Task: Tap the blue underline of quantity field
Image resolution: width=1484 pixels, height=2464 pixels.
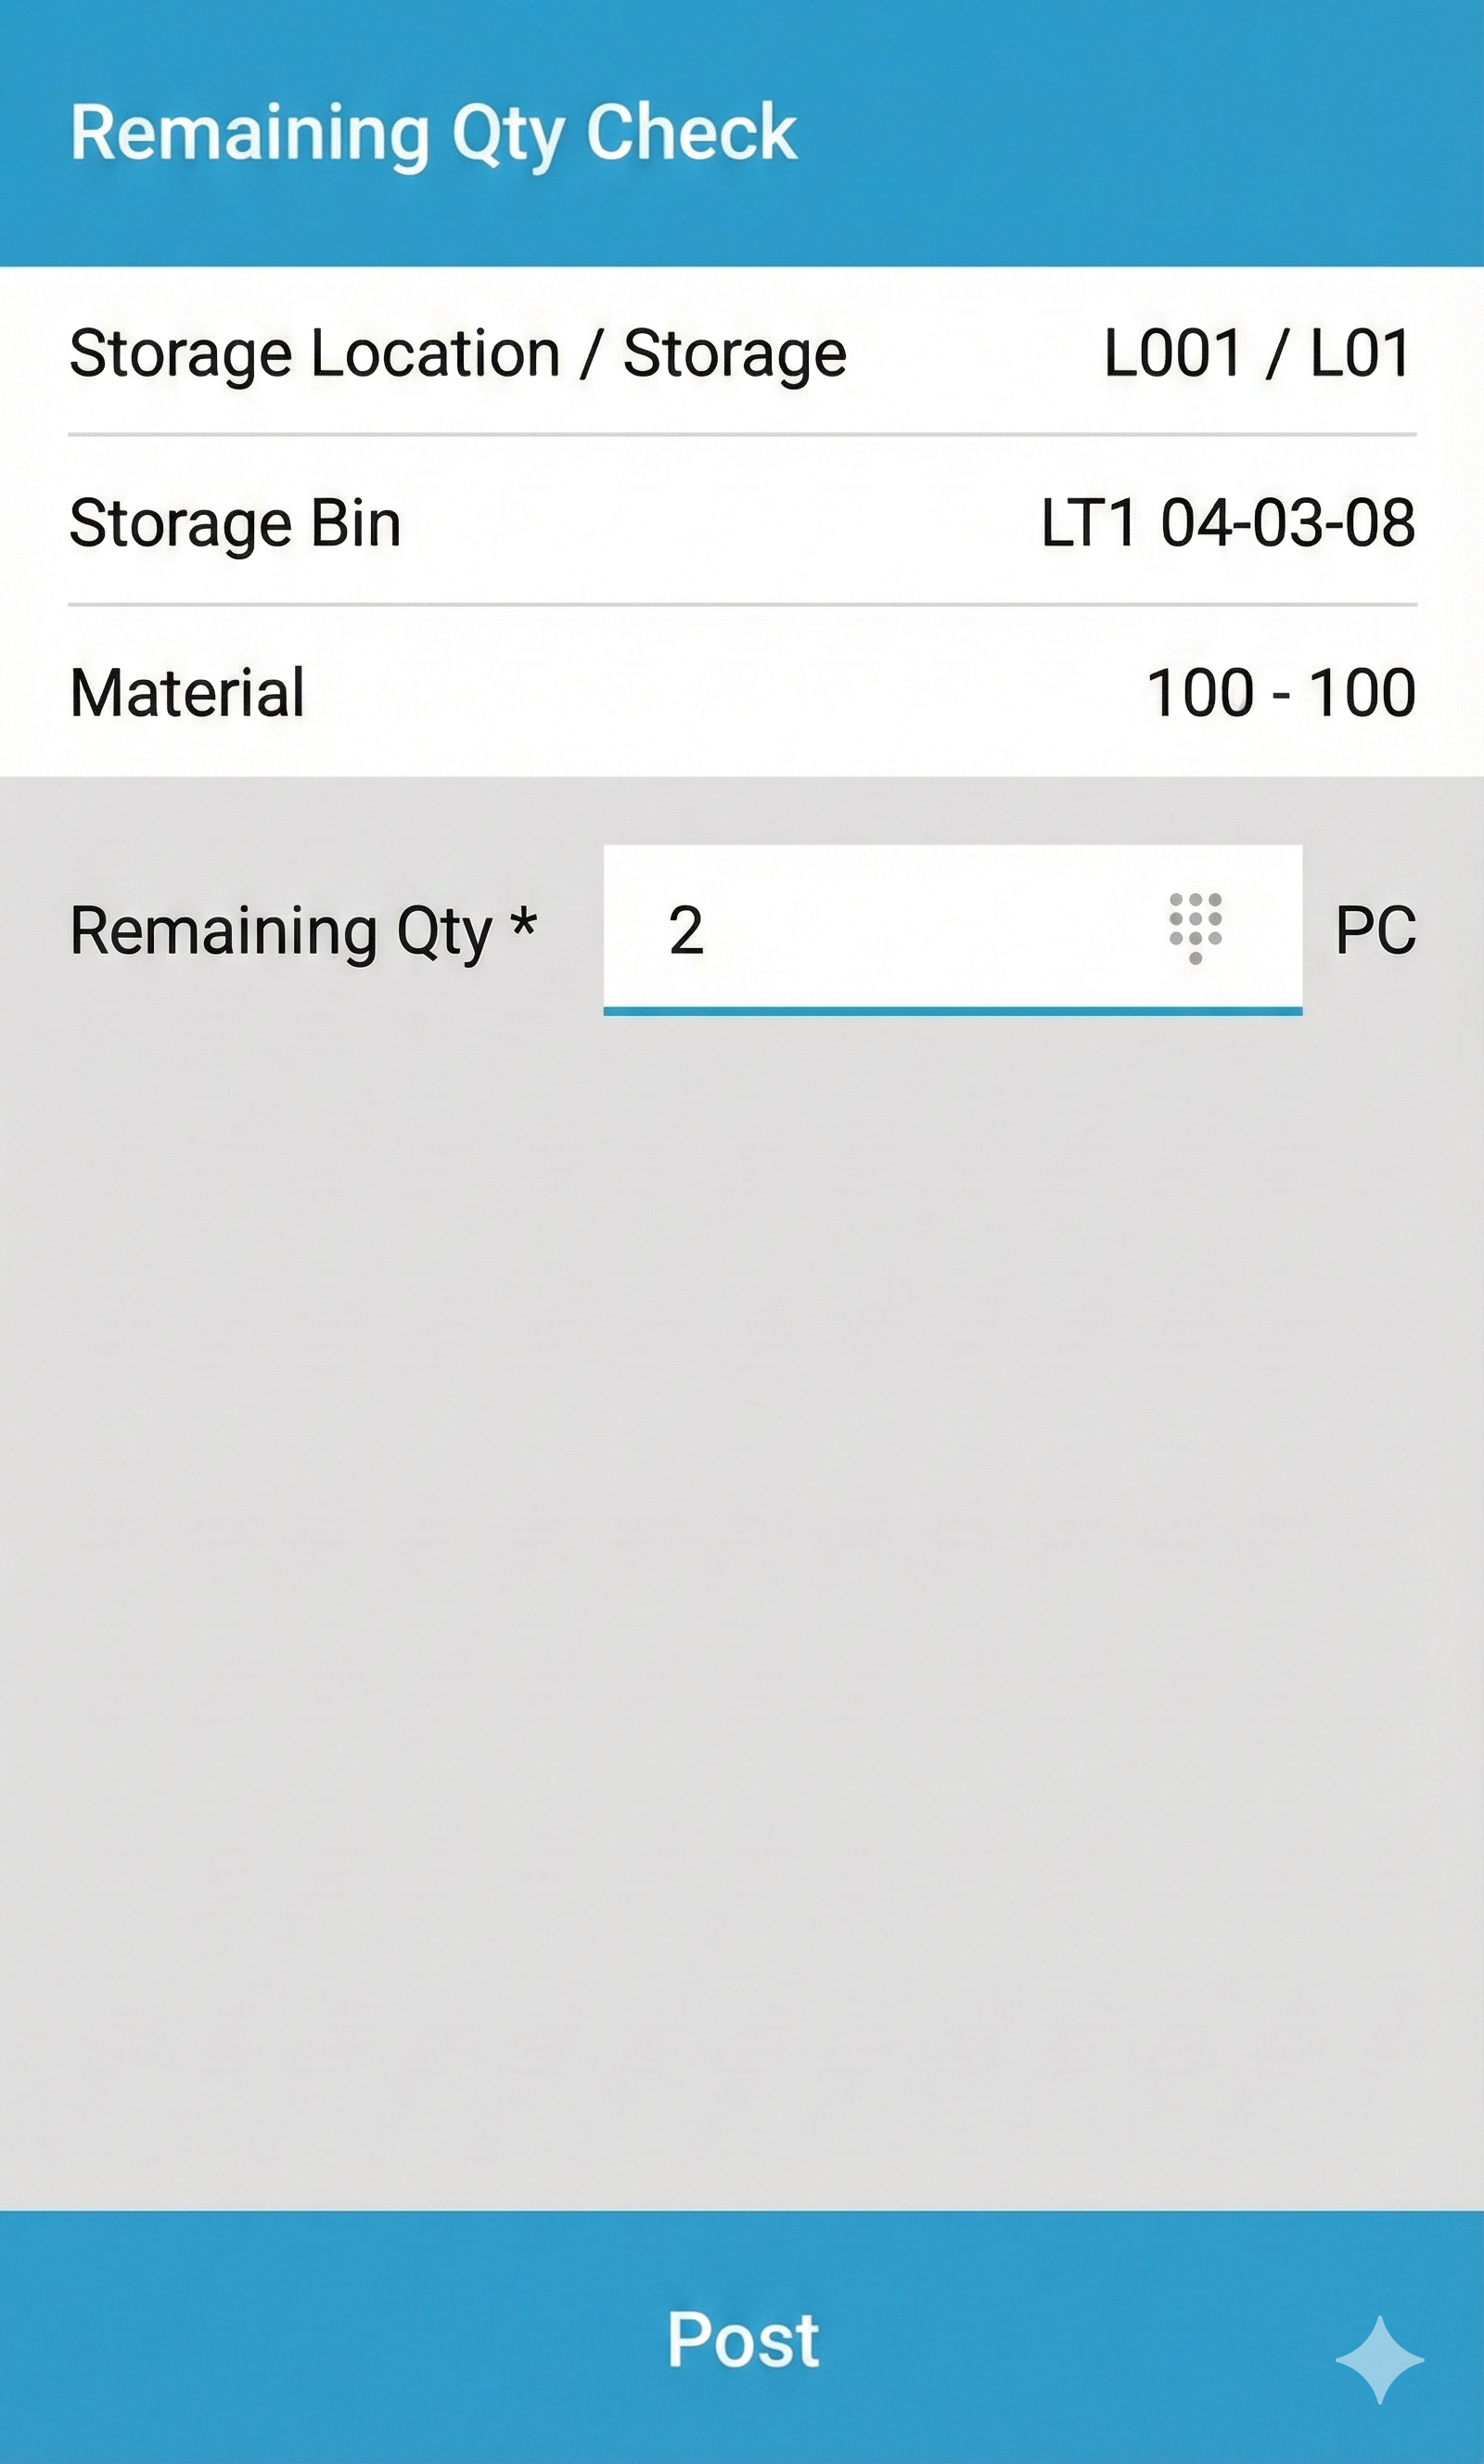Action: pyautogui.click(x=952, y=1011)
